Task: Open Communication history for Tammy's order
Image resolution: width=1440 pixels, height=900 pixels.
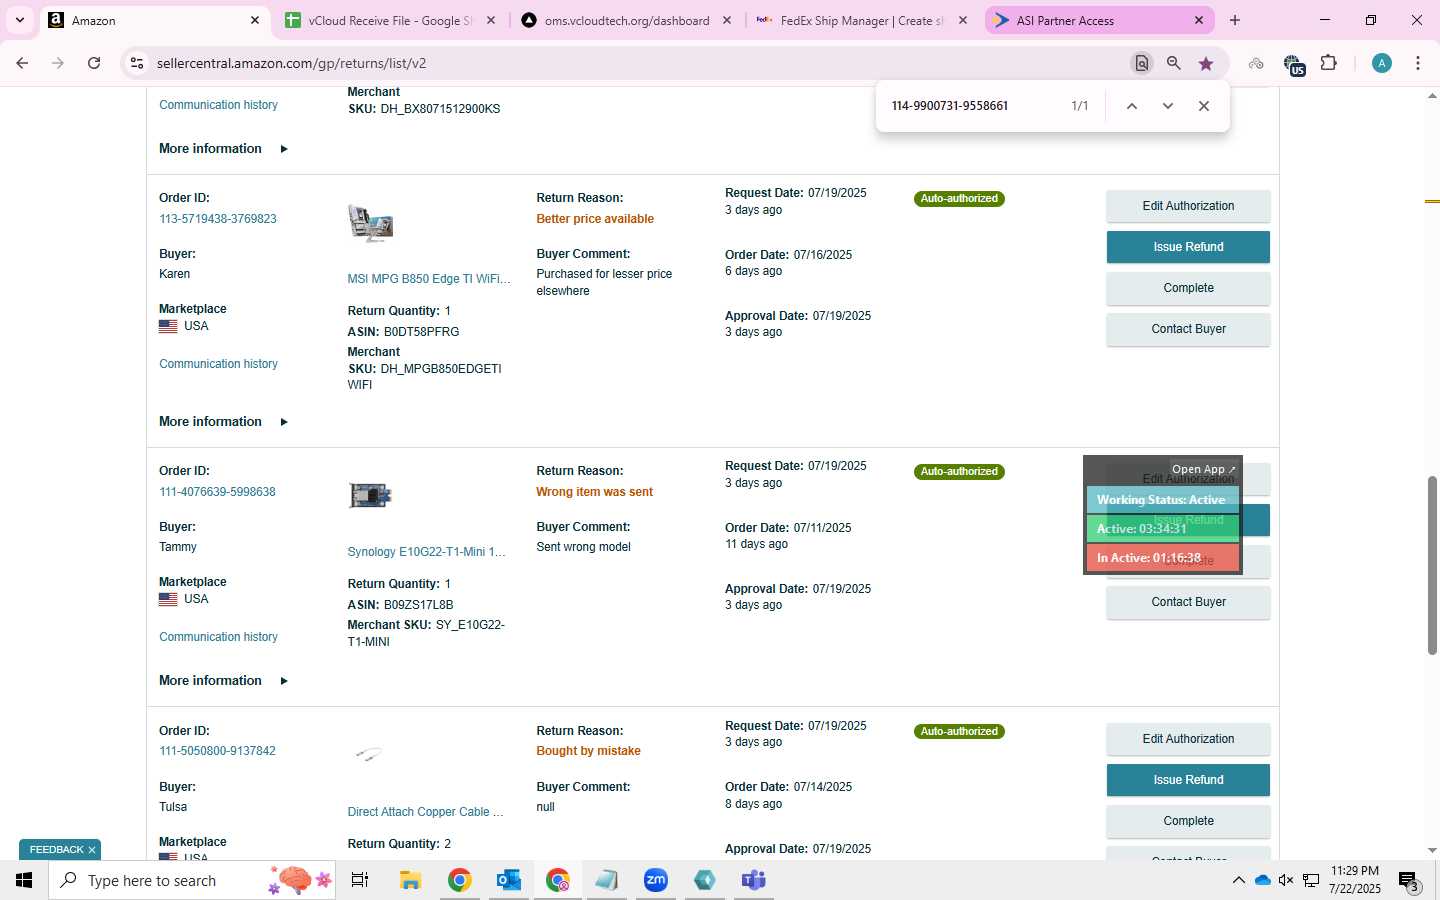Action: tap(218, 637)
